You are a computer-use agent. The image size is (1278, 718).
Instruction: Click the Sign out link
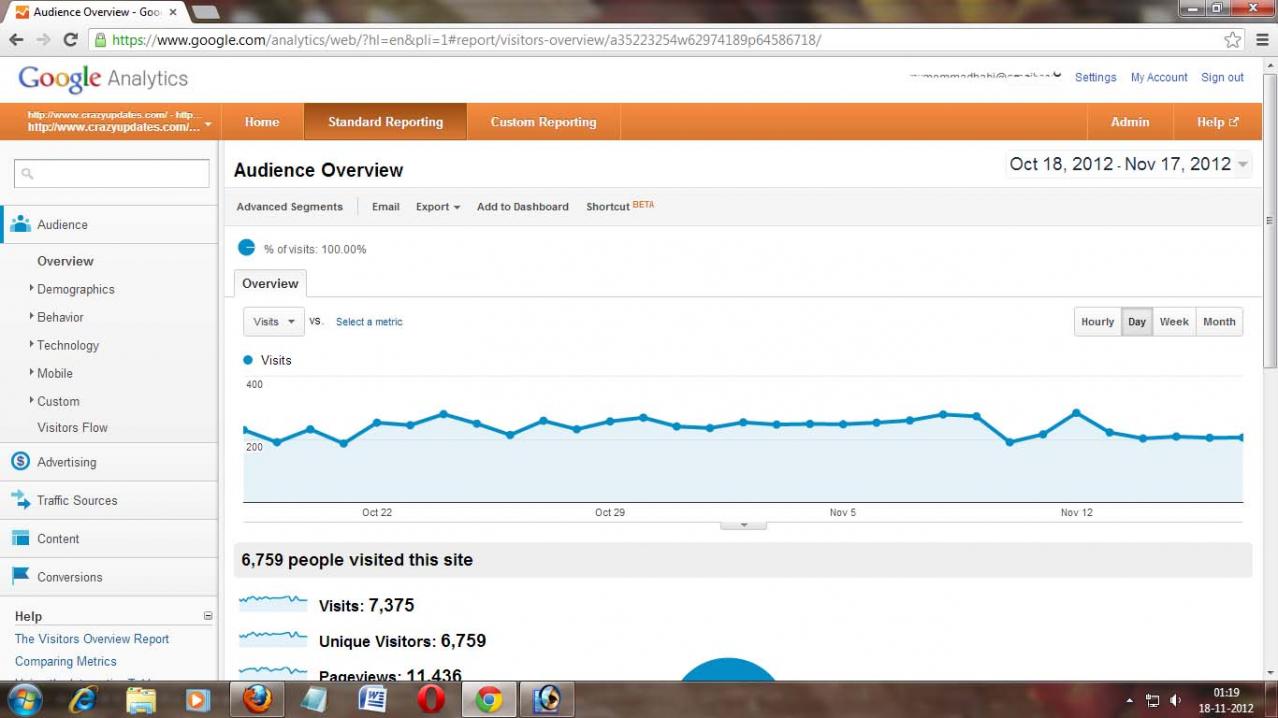[x=1222, y=77]
